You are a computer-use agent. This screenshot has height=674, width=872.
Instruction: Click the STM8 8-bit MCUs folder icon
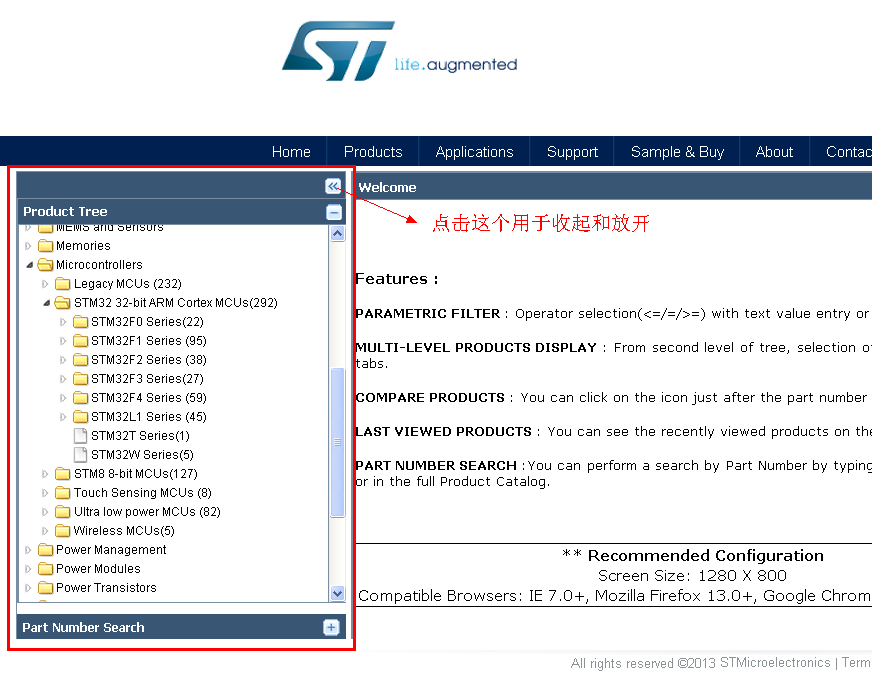(x=63, y=474)
